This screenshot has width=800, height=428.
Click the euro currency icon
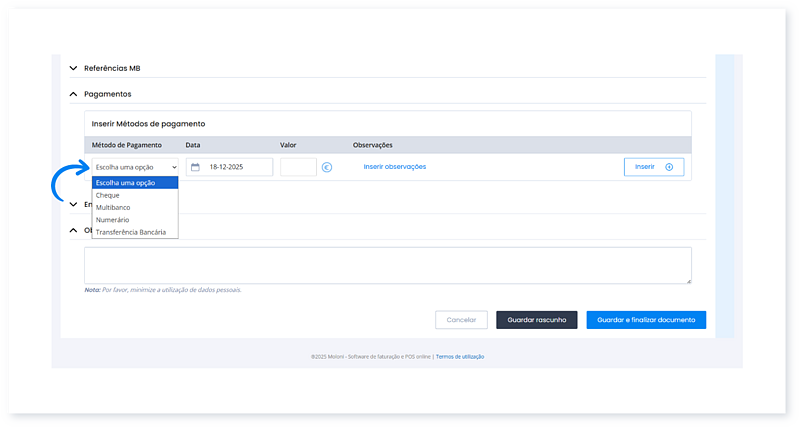(x=327, y=167)
